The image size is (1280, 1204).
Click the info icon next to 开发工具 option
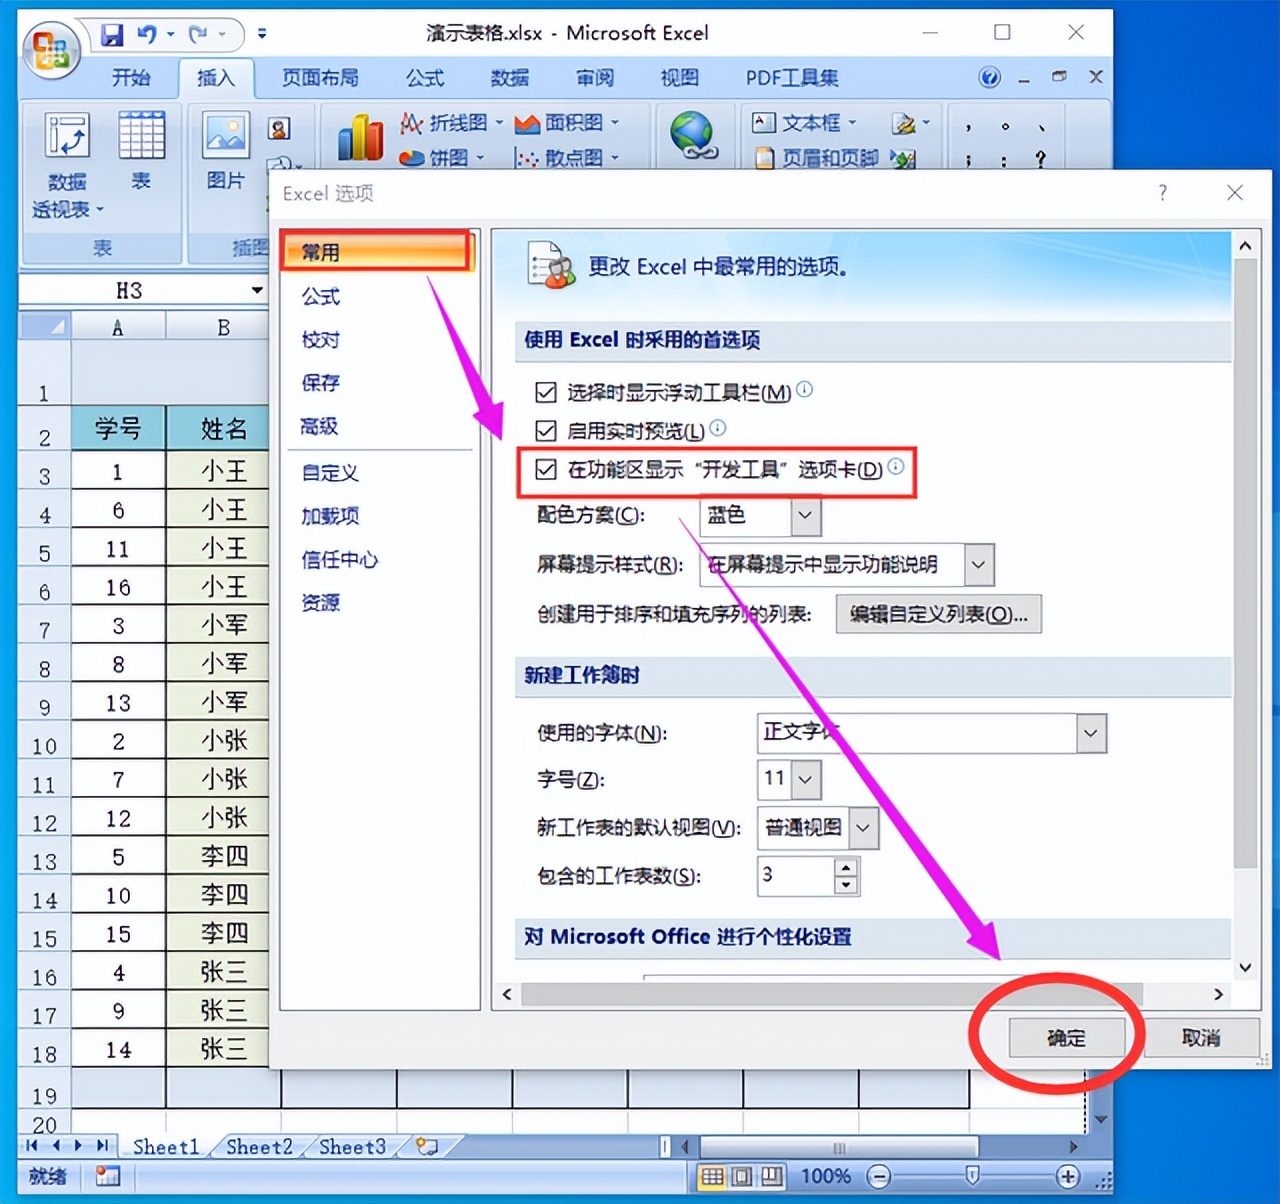pos(896,467)
